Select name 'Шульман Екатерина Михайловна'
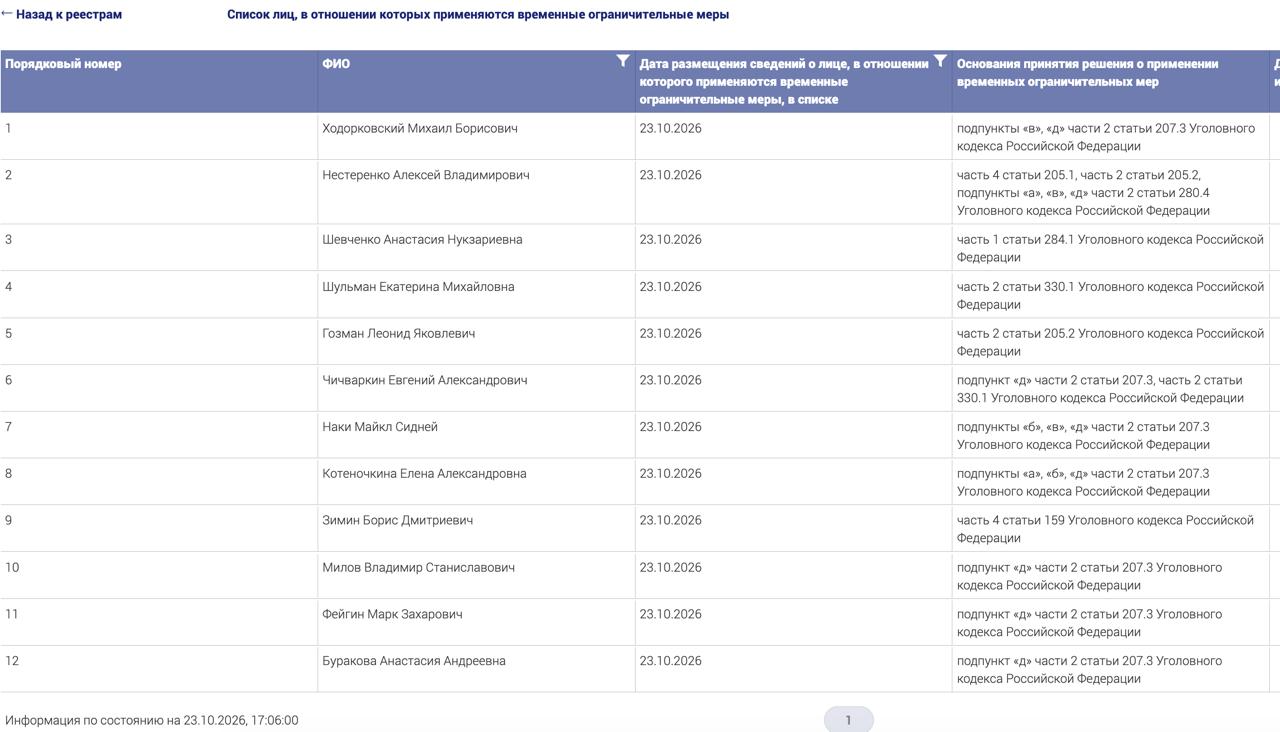The image size is (1280, 732). click(x=418, y=287)
